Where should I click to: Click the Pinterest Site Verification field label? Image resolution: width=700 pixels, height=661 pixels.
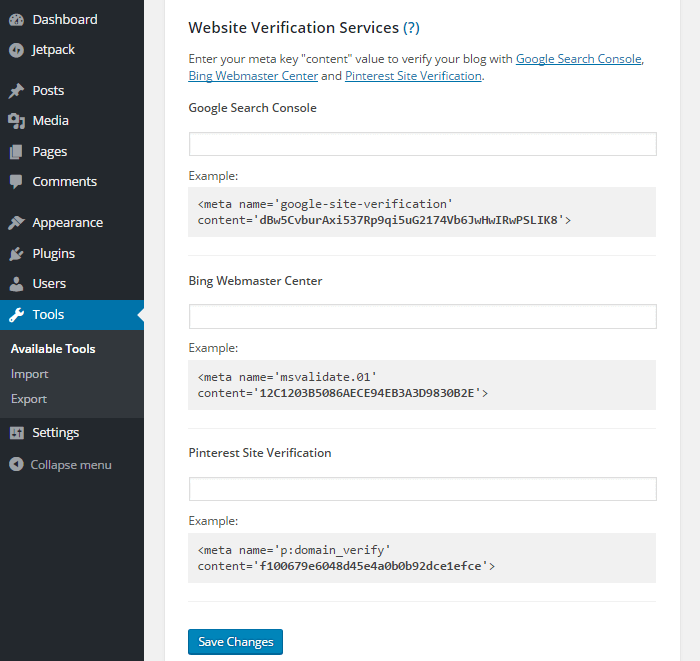click(x=260, y=453)
